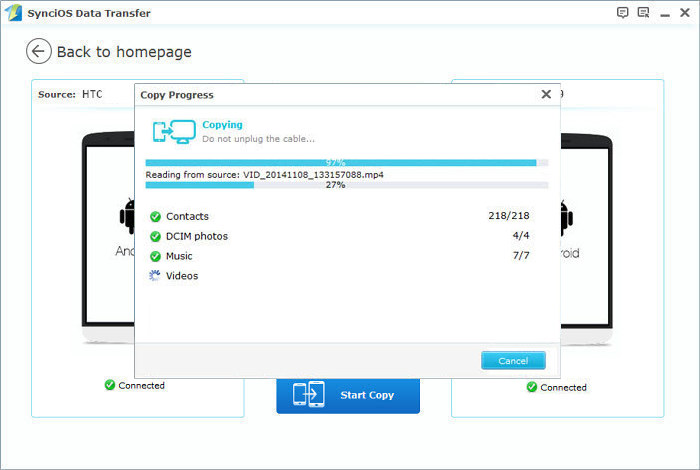Click the target device Connected status checkmark
The width and height of the screenshot is (700, 470).
[531, 387]
